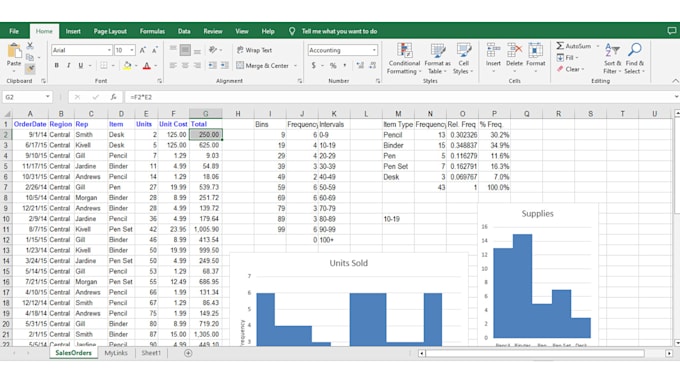Image resolution: width=680 pixels, height=383 pixels.
Task: Switch to the Data tab
Action: (184, 31)
